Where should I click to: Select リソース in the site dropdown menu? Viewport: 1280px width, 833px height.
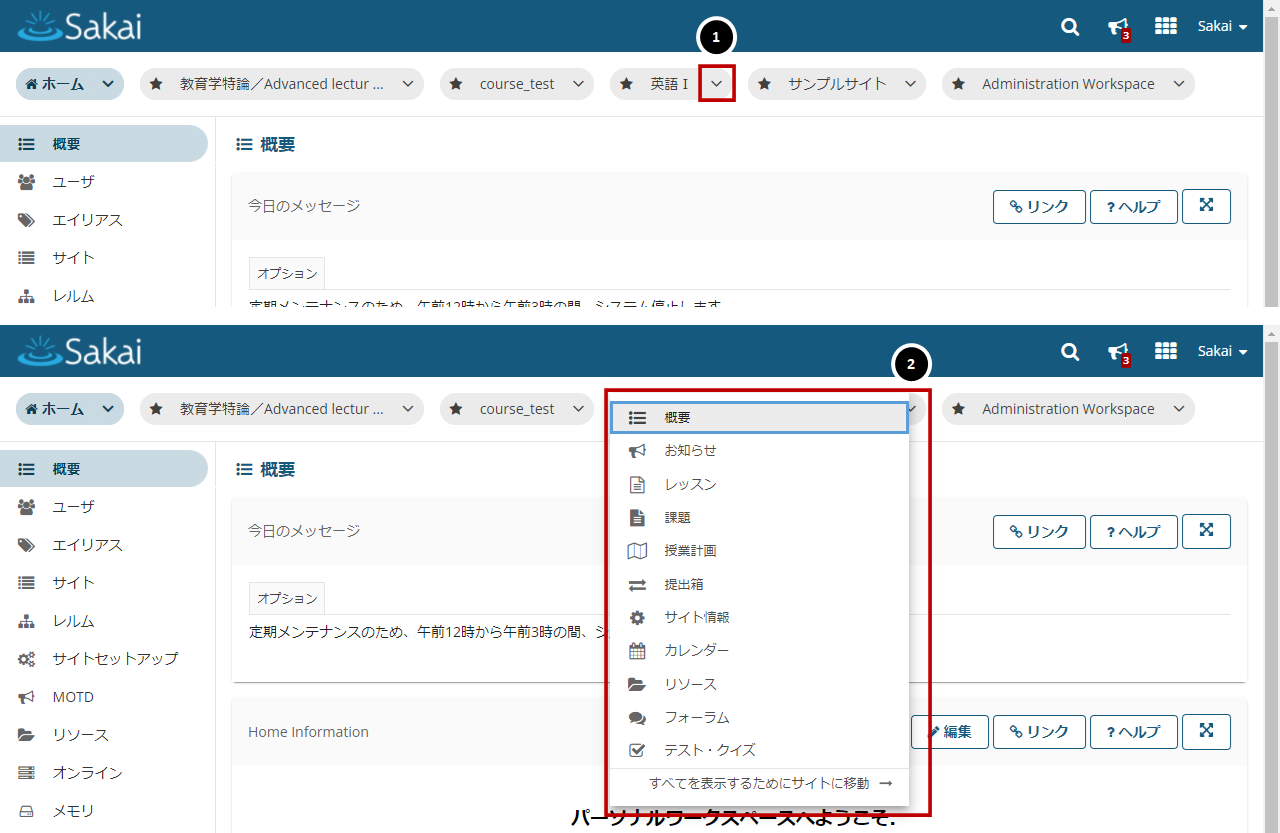click(x=759, y=685)
